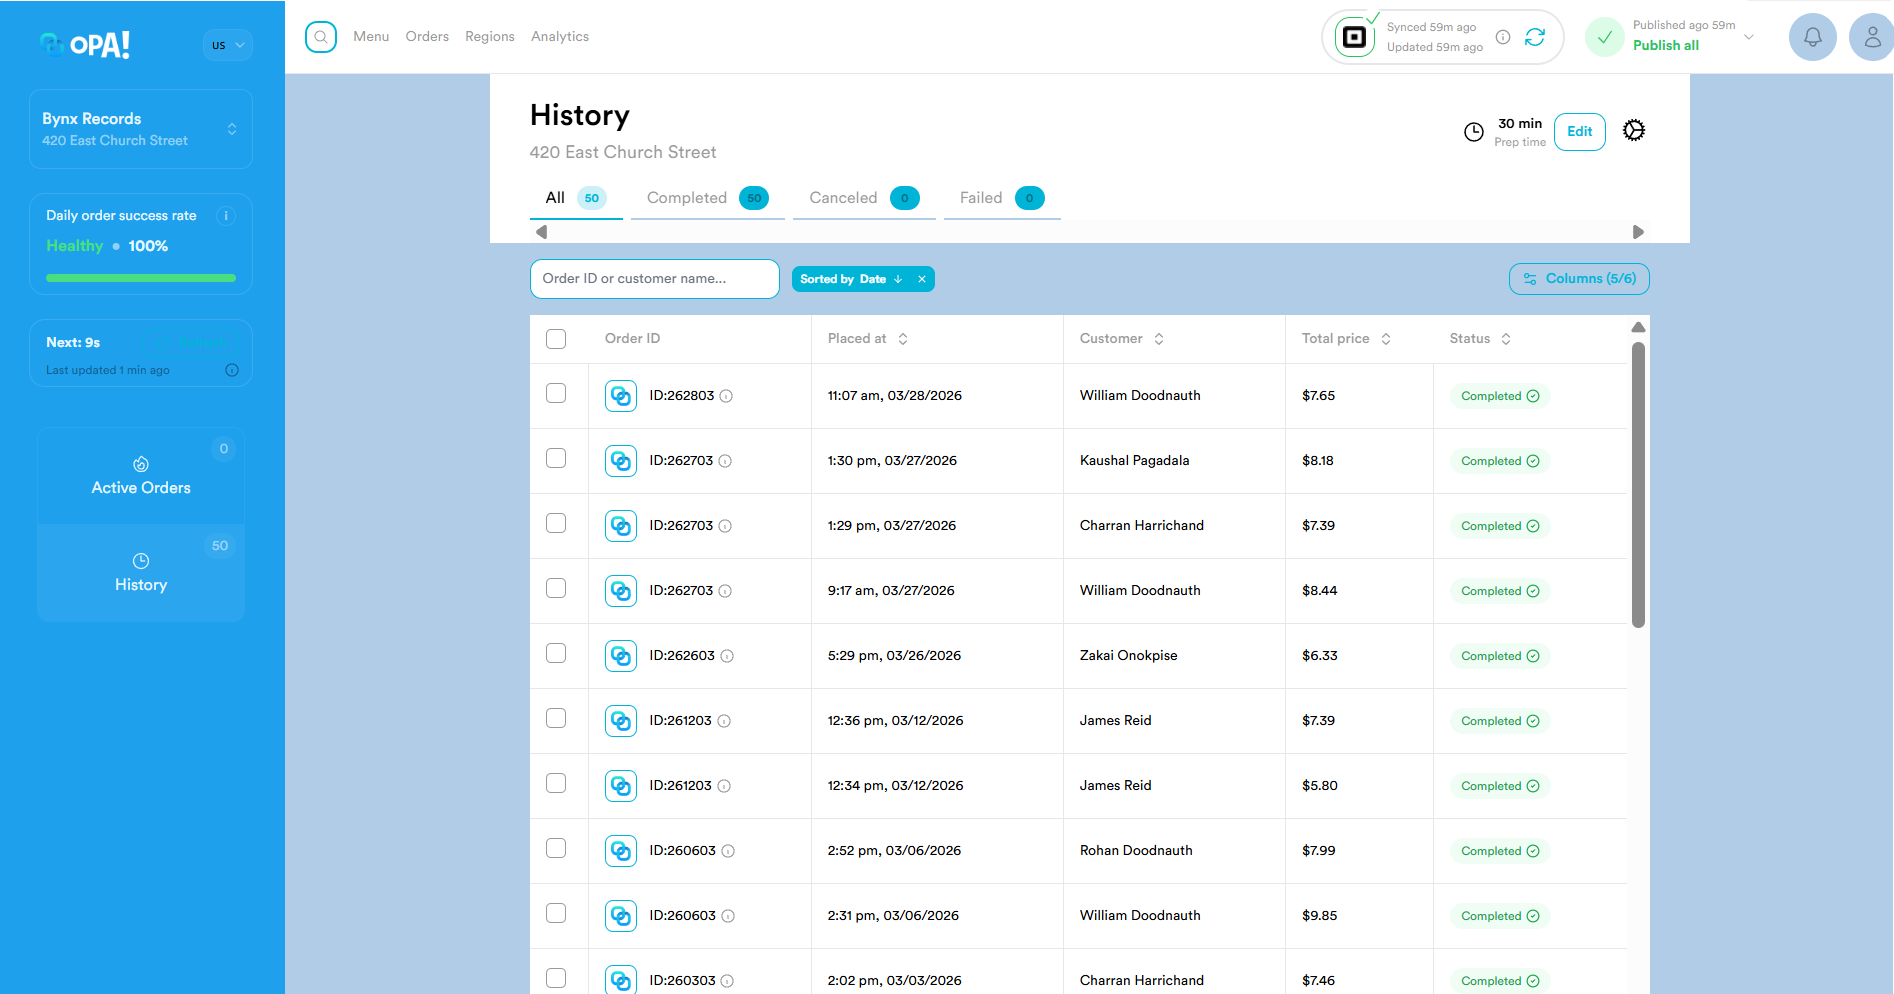The height and width of the screenshot is (994, 1894).
Task: Open History settings with the gear icon
Action: pos(1634,130)
